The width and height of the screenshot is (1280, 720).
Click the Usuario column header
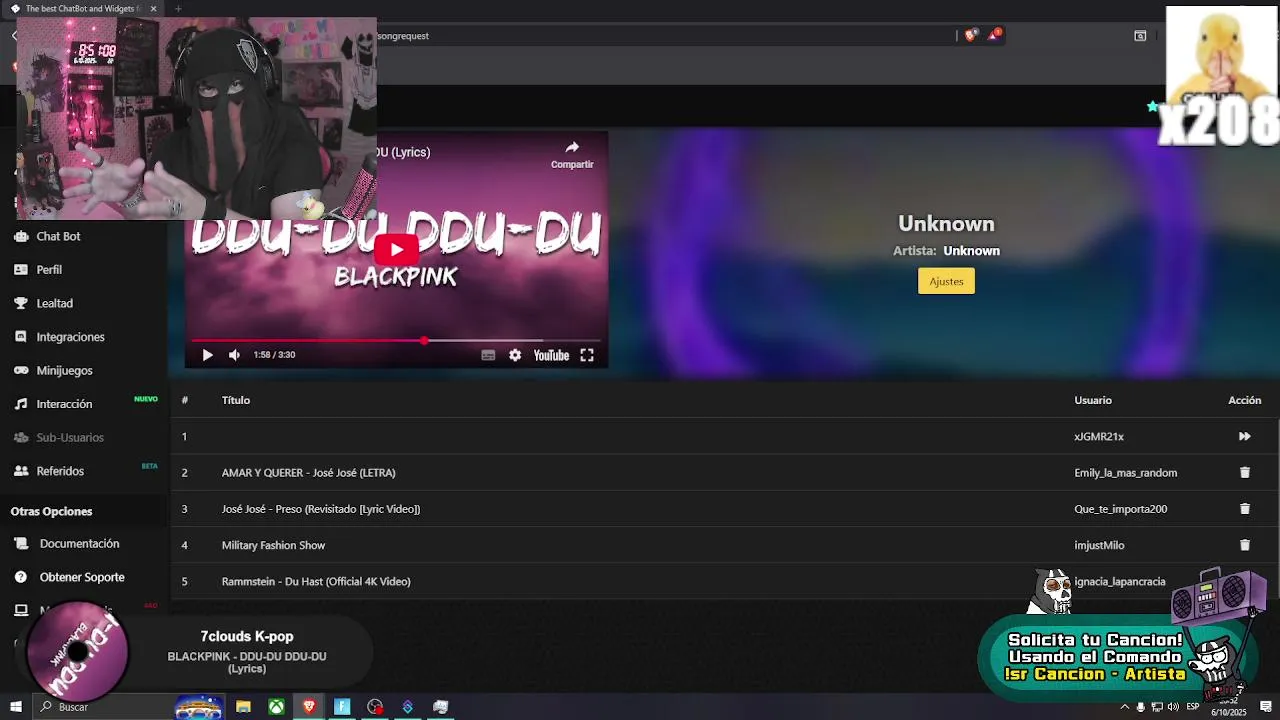[x=1093, y=400]
